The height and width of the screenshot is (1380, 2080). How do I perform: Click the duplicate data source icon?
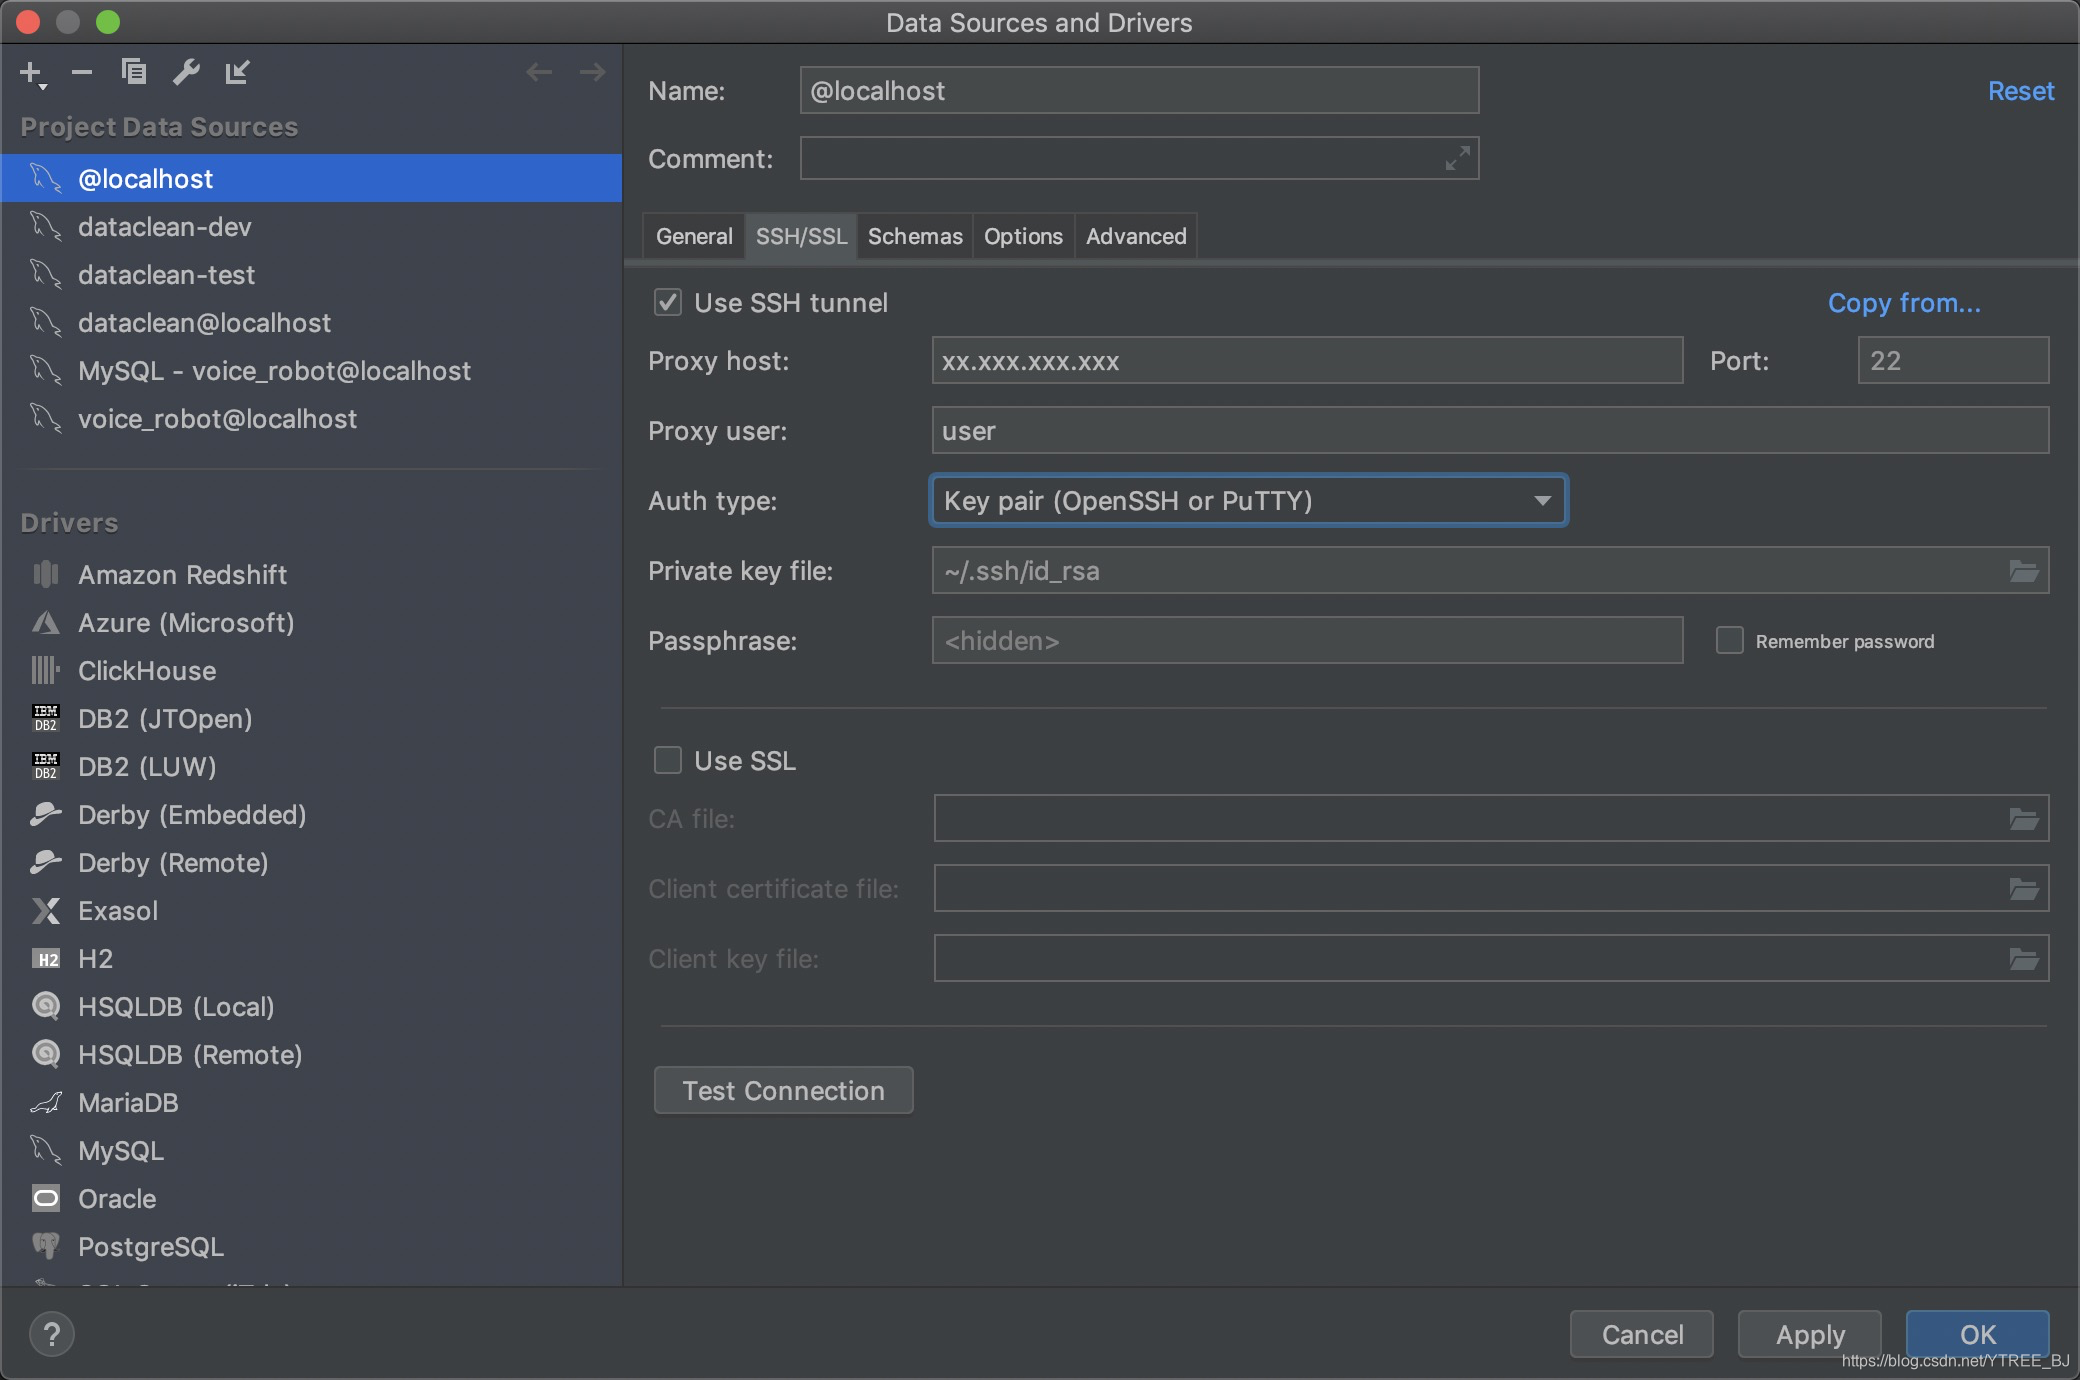click(x=134, y=72)
